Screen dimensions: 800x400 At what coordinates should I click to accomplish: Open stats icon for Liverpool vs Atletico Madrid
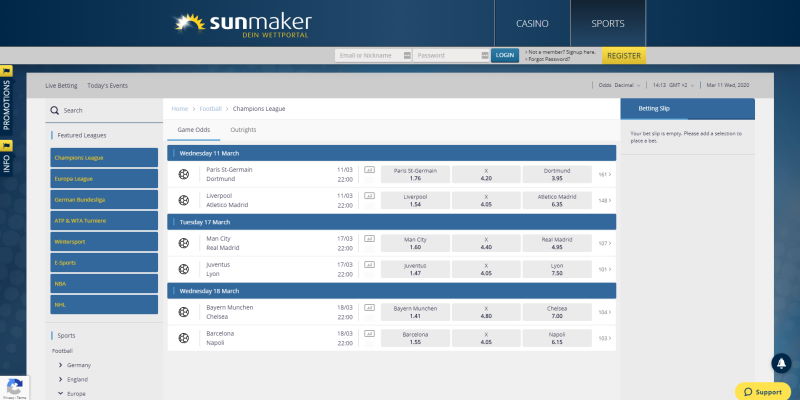(369, 196)
